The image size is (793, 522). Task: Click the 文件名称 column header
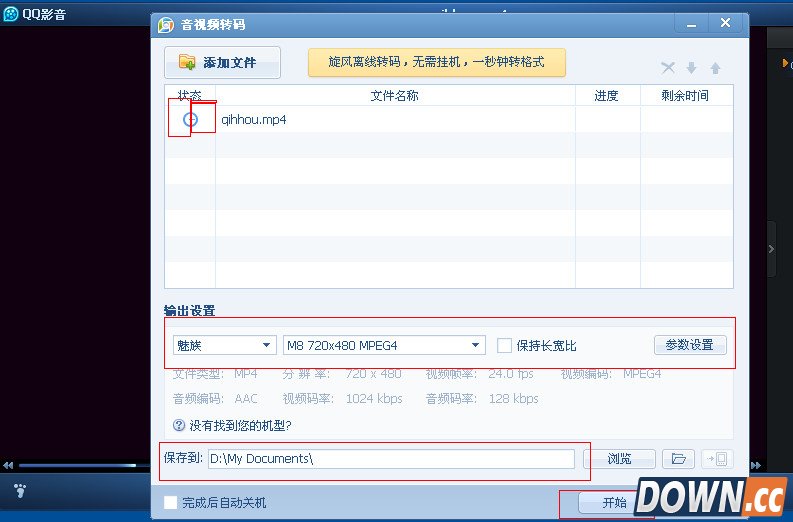point(395,96)
